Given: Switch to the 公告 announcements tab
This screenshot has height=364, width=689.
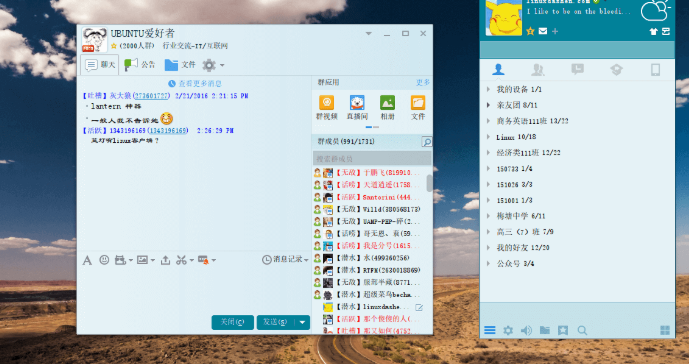Looking at the screenshot, I should [x=140, y=65].
